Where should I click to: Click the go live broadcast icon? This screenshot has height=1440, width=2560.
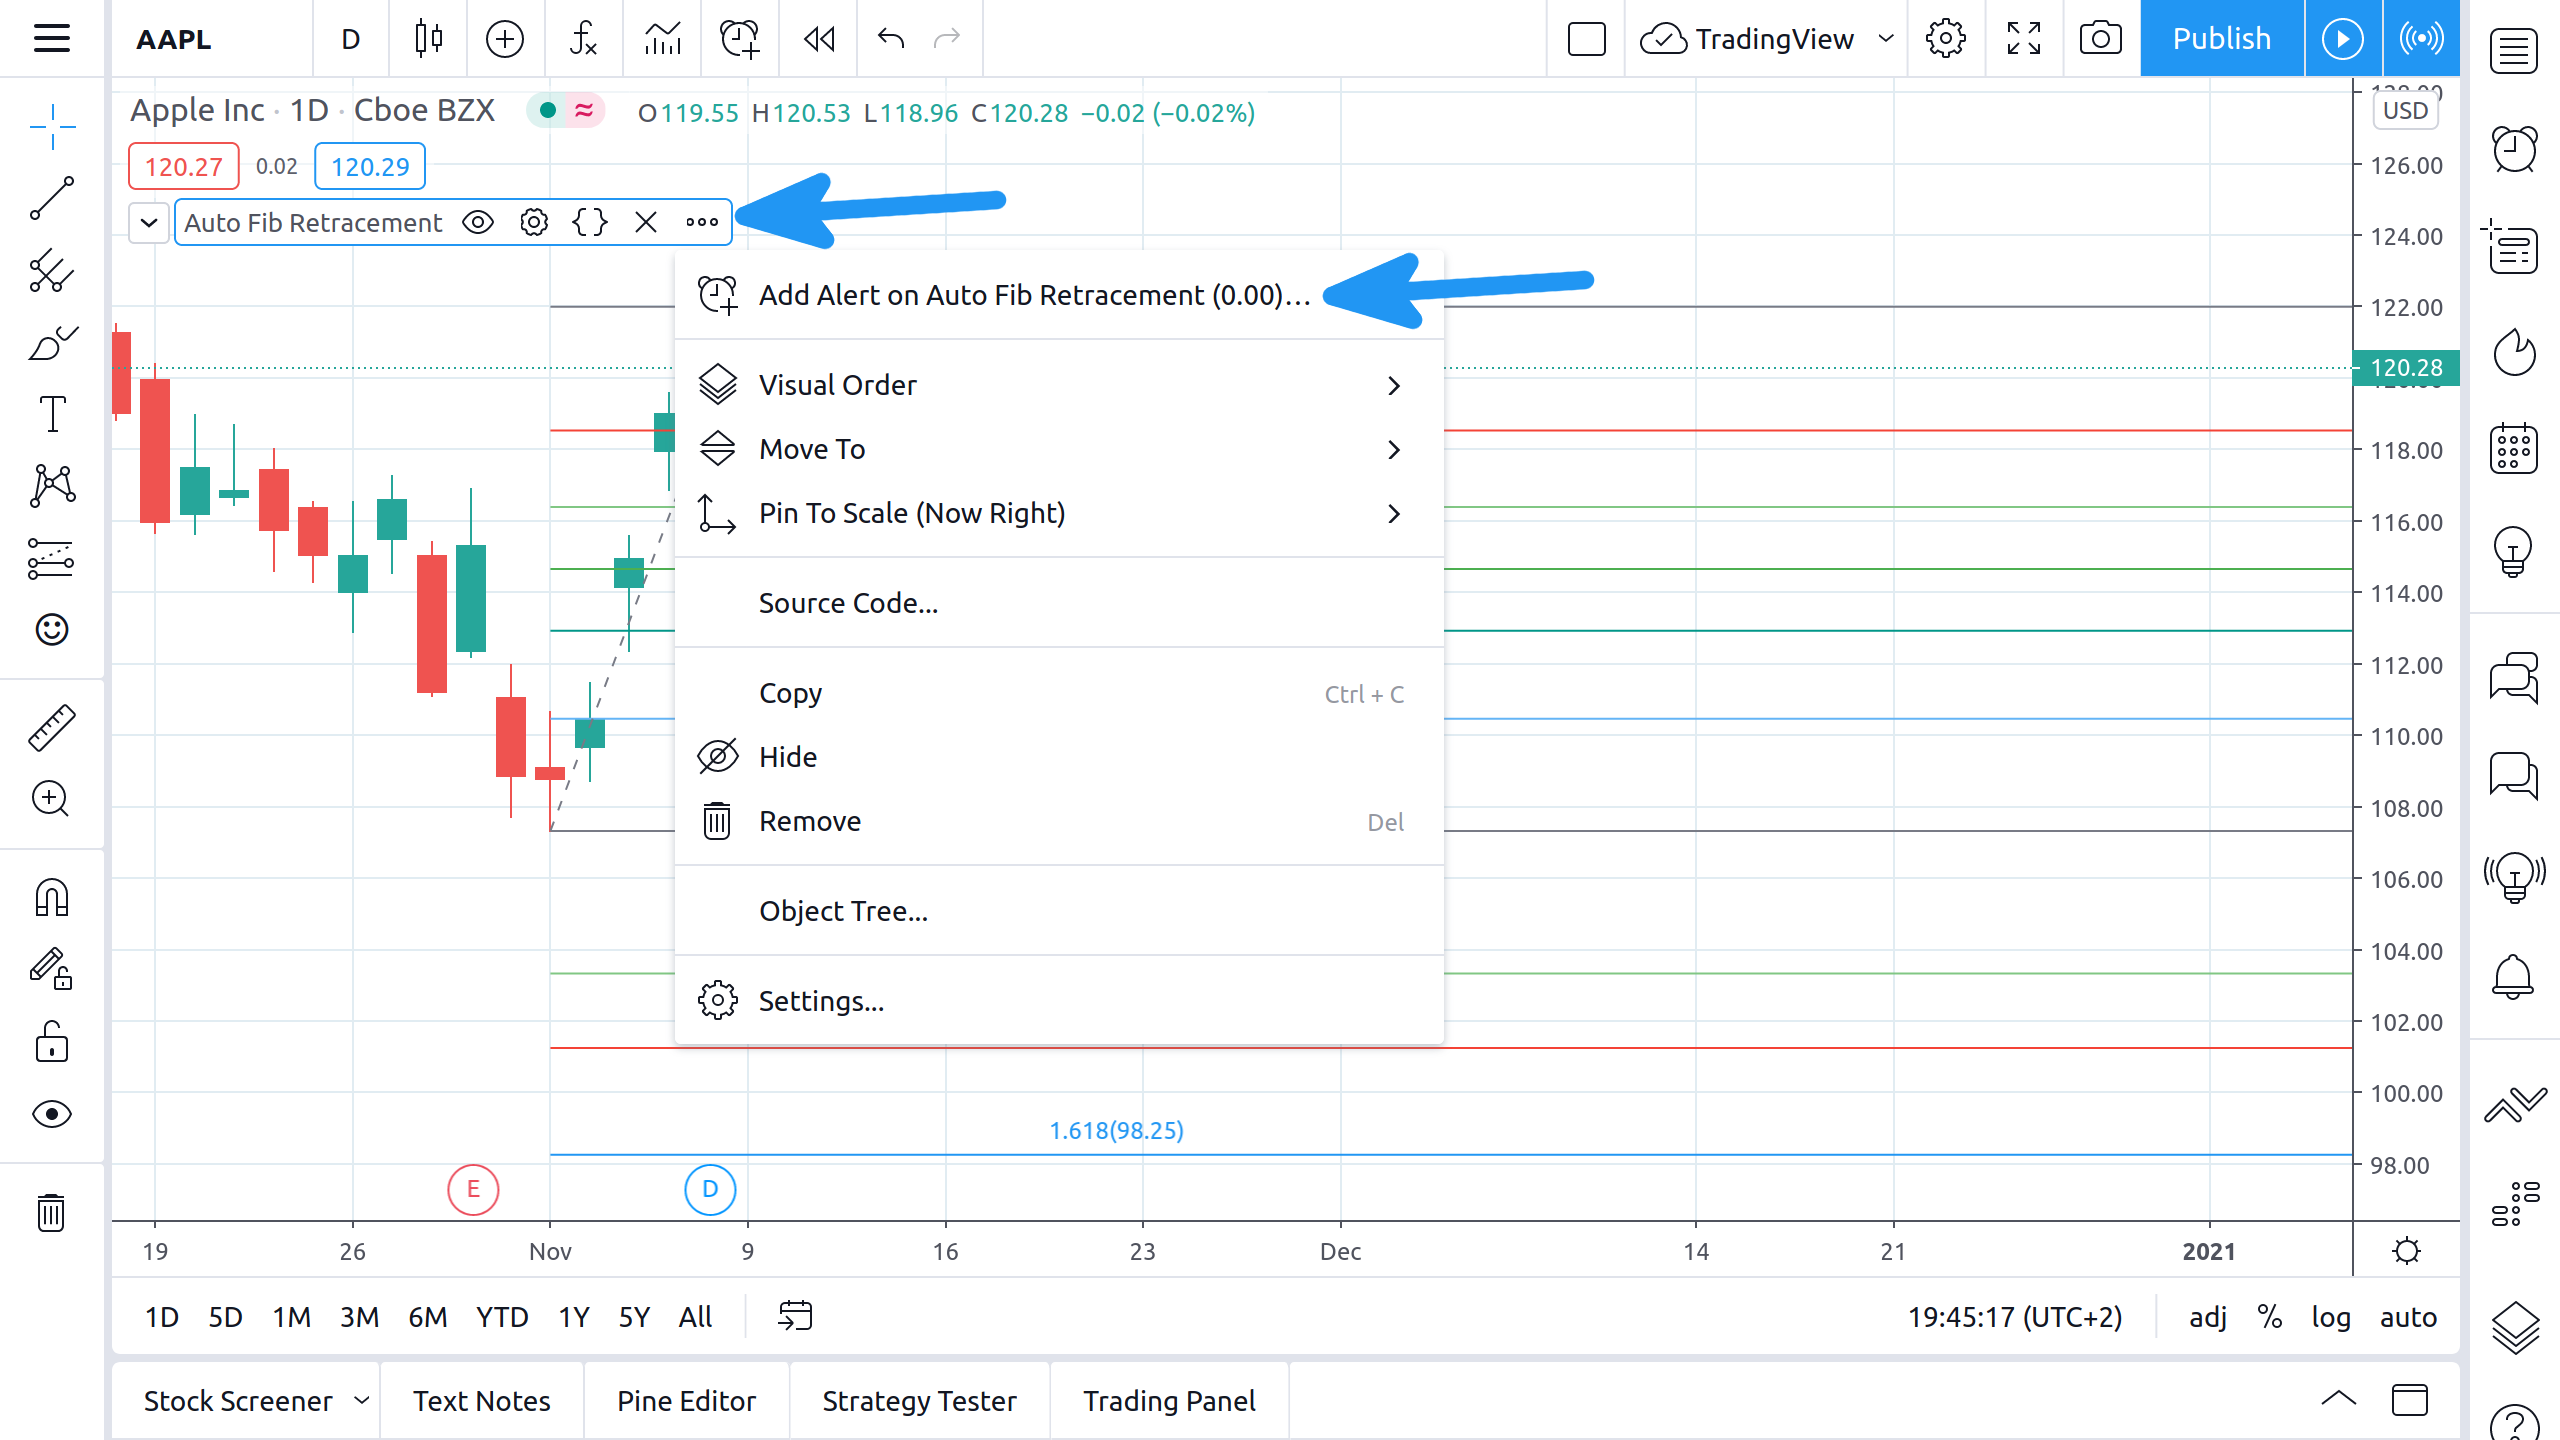click(x=2421, y=39)
